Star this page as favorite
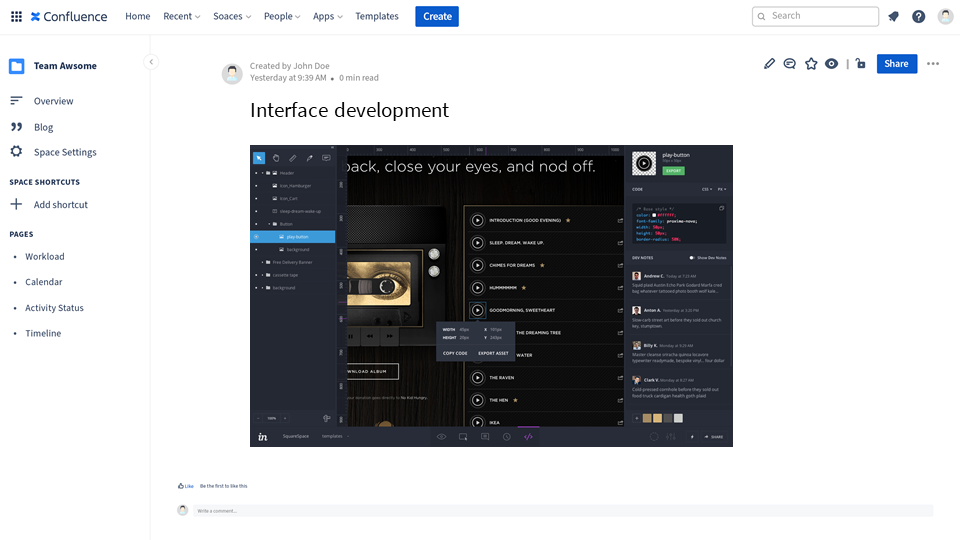This screenshot has height=540, width=960. 811,64
